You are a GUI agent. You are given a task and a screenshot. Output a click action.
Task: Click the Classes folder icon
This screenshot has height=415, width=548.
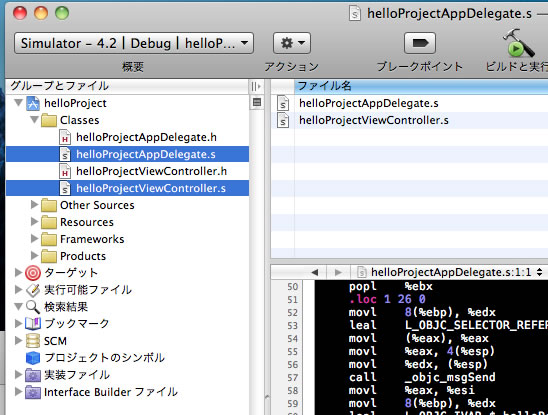click(49, 120)
